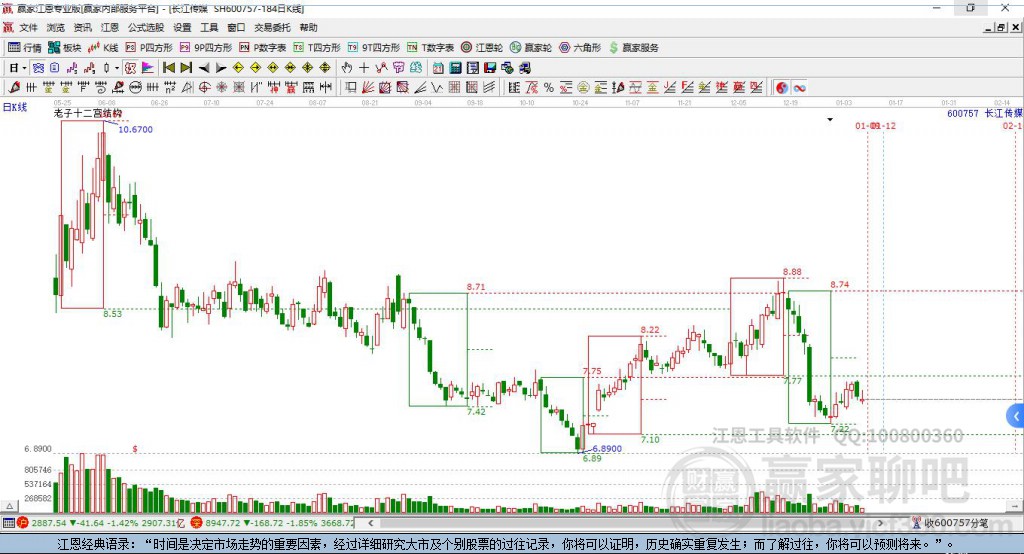The height and width of the screenshot is (554, 1024).
Task: Open the 交易委托 menu
Action: pos(273,28)
